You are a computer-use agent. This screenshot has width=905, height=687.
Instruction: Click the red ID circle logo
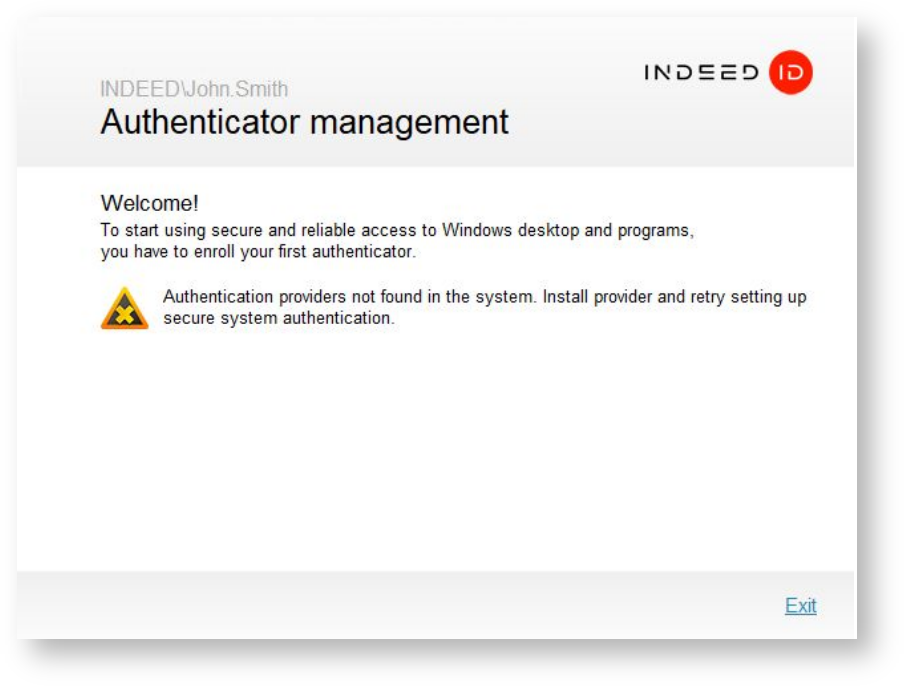[790, 73]
